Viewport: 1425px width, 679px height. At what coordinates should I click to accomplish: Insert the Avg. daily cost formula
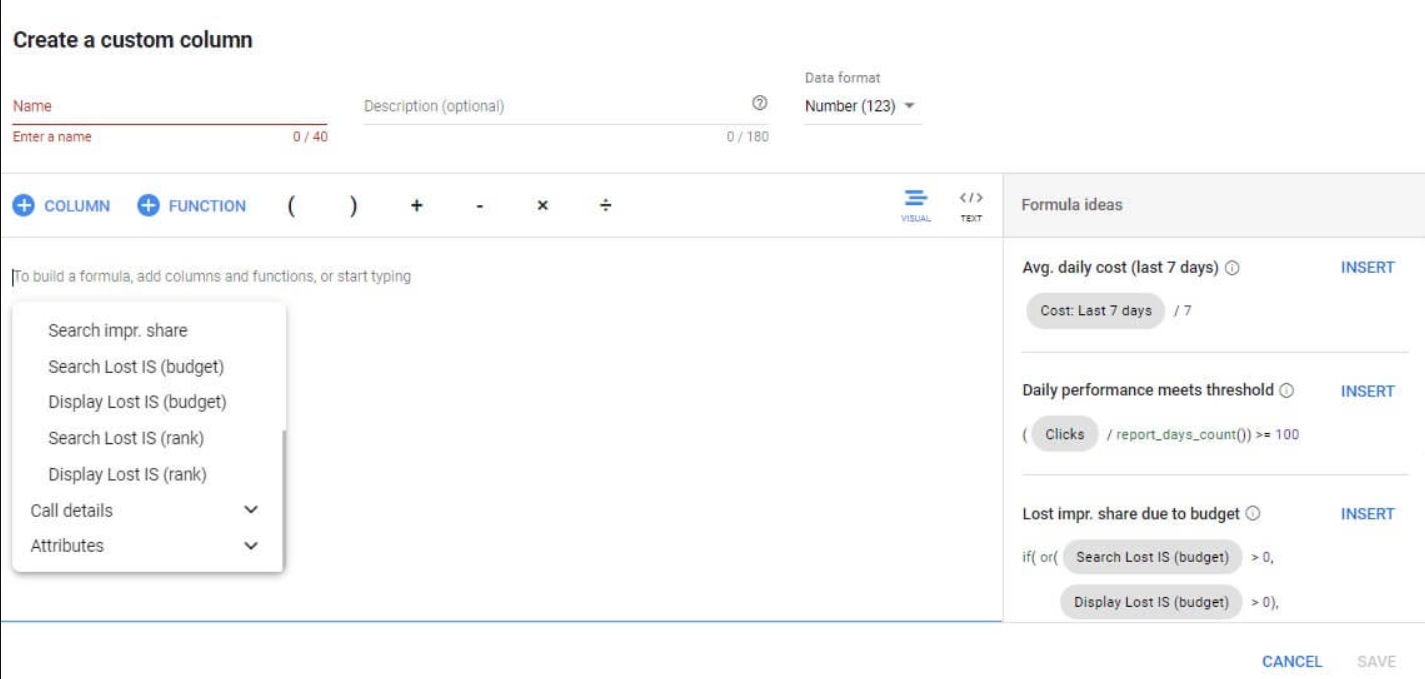tap(1367, 268)
